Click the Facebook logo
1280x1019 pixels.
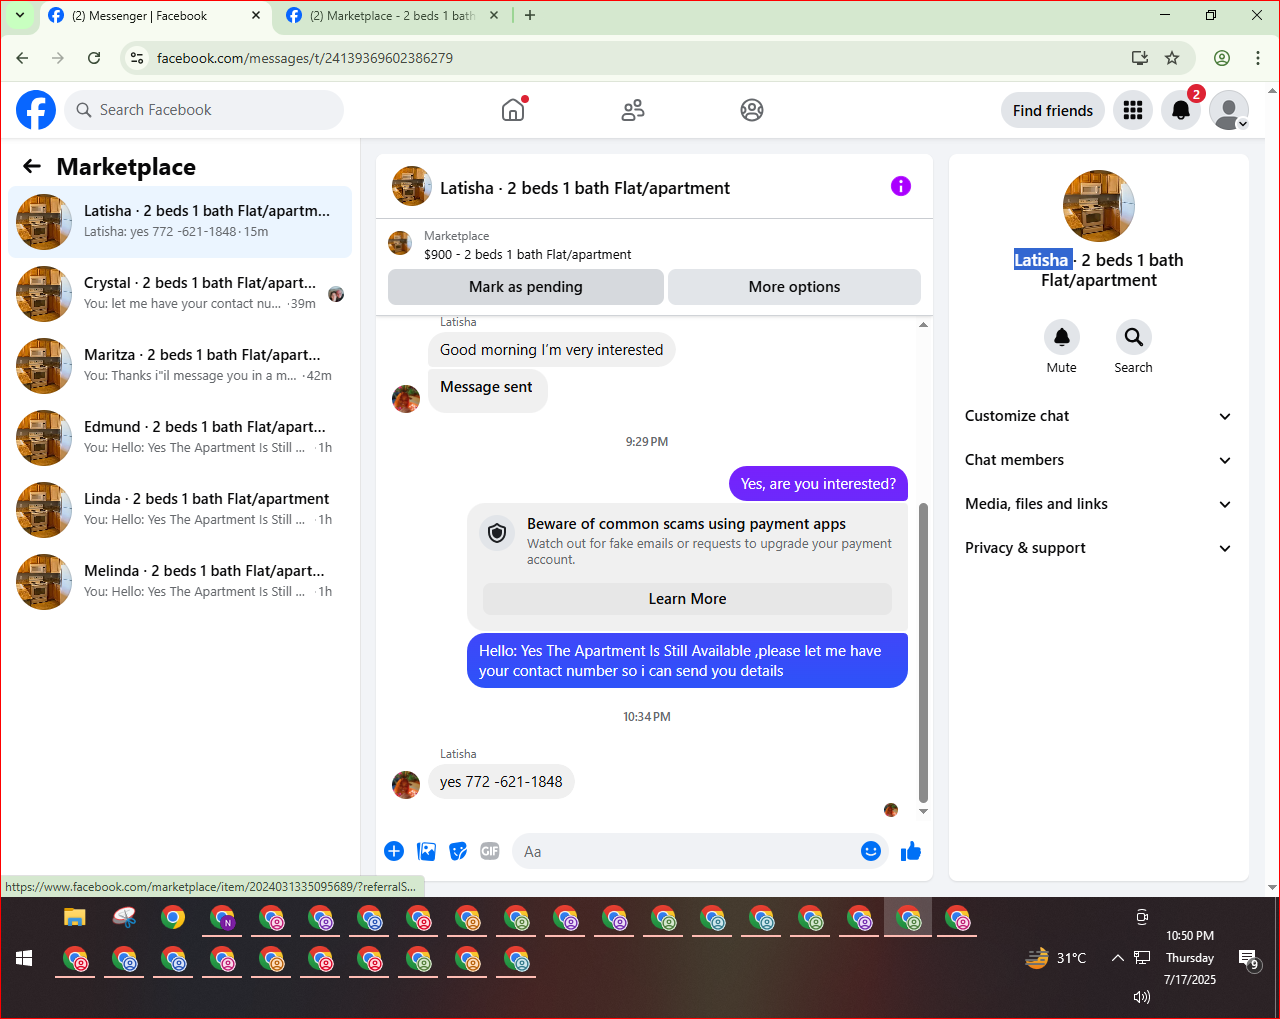[x=36, y=110]
